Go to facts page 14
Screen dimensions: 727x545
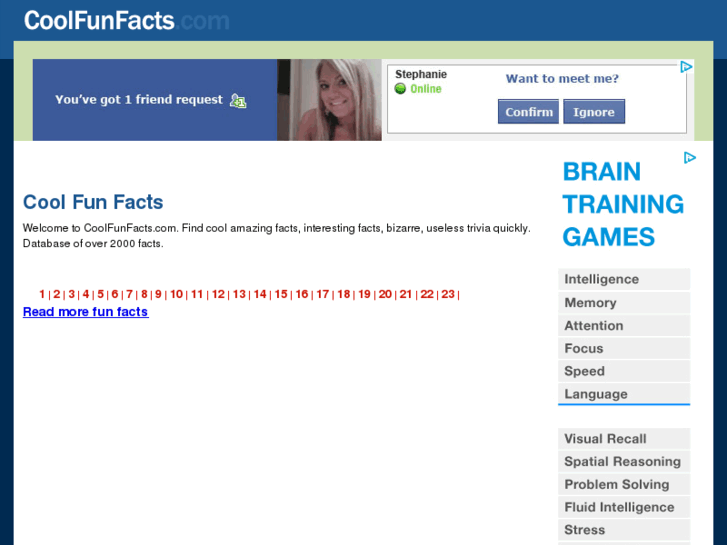click(260, 294)
